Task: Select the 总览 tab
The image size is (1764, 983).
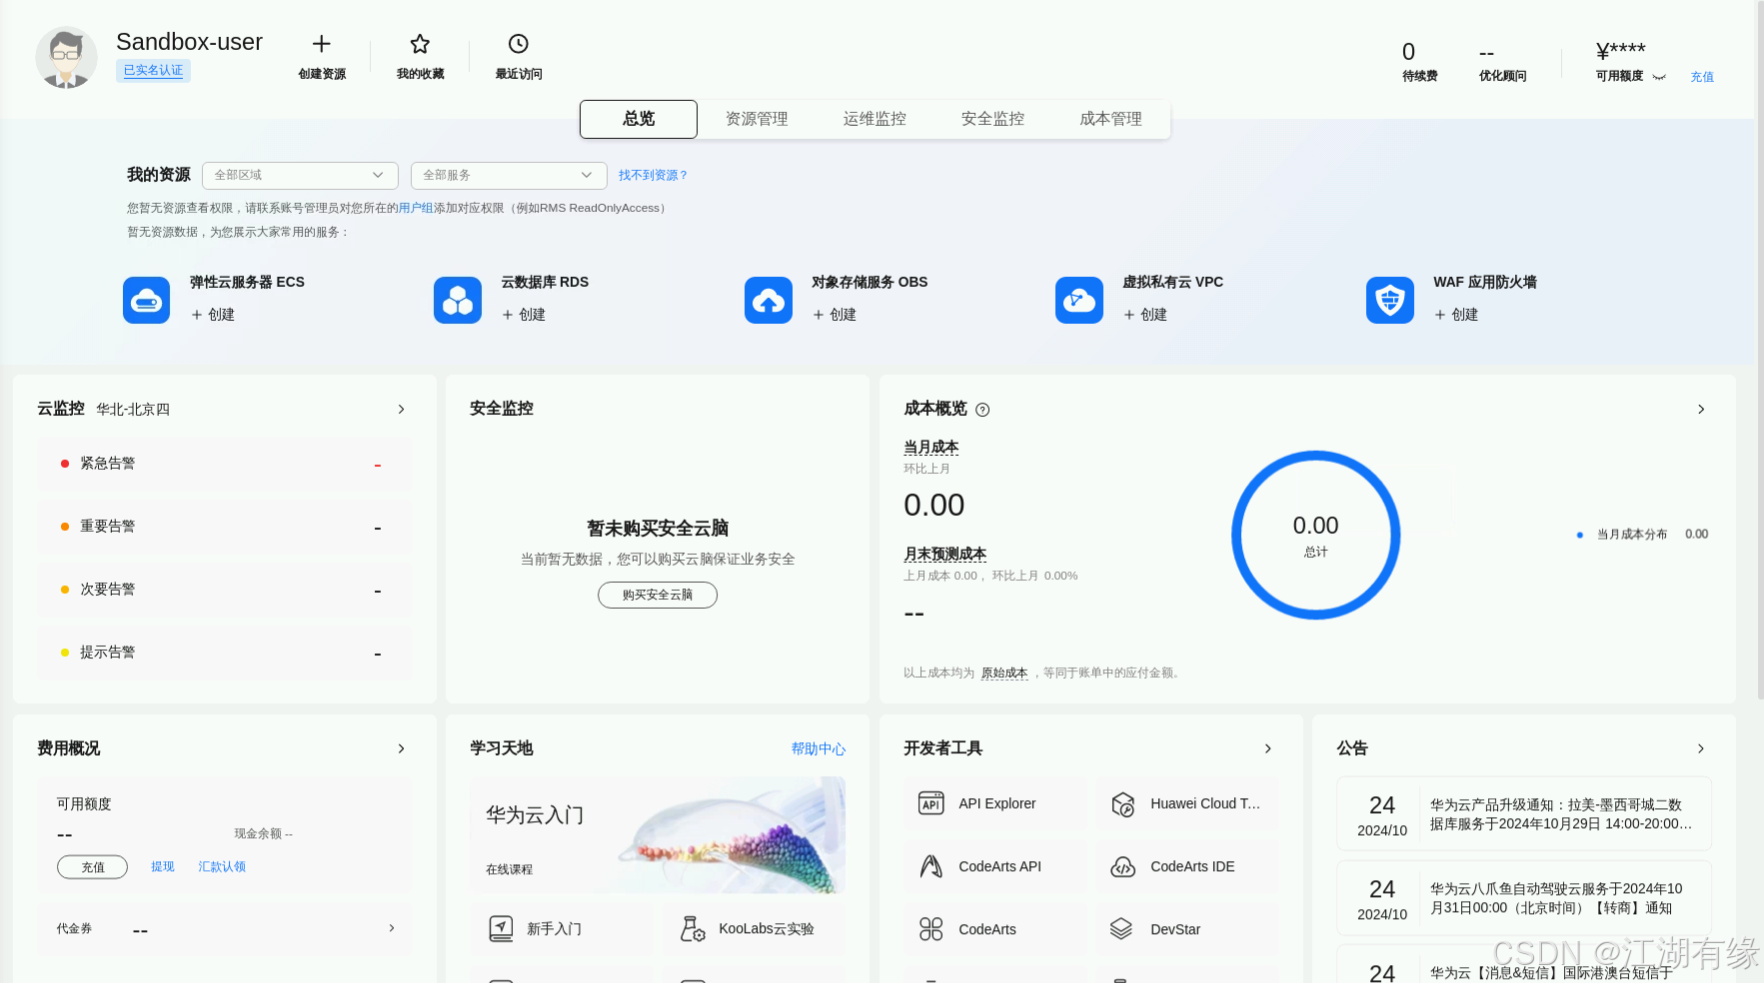Action: click(x=638, y=119)
